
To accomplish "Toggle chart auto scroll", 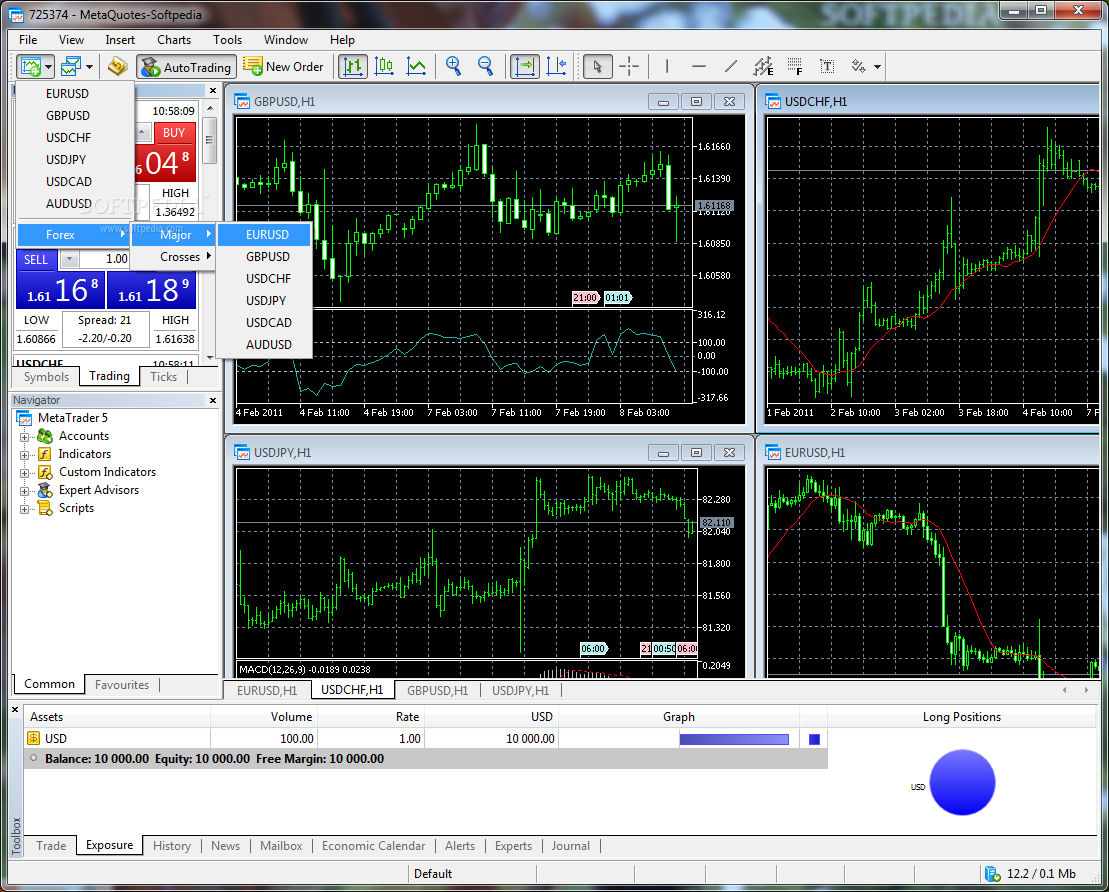I will coord(525,66).
